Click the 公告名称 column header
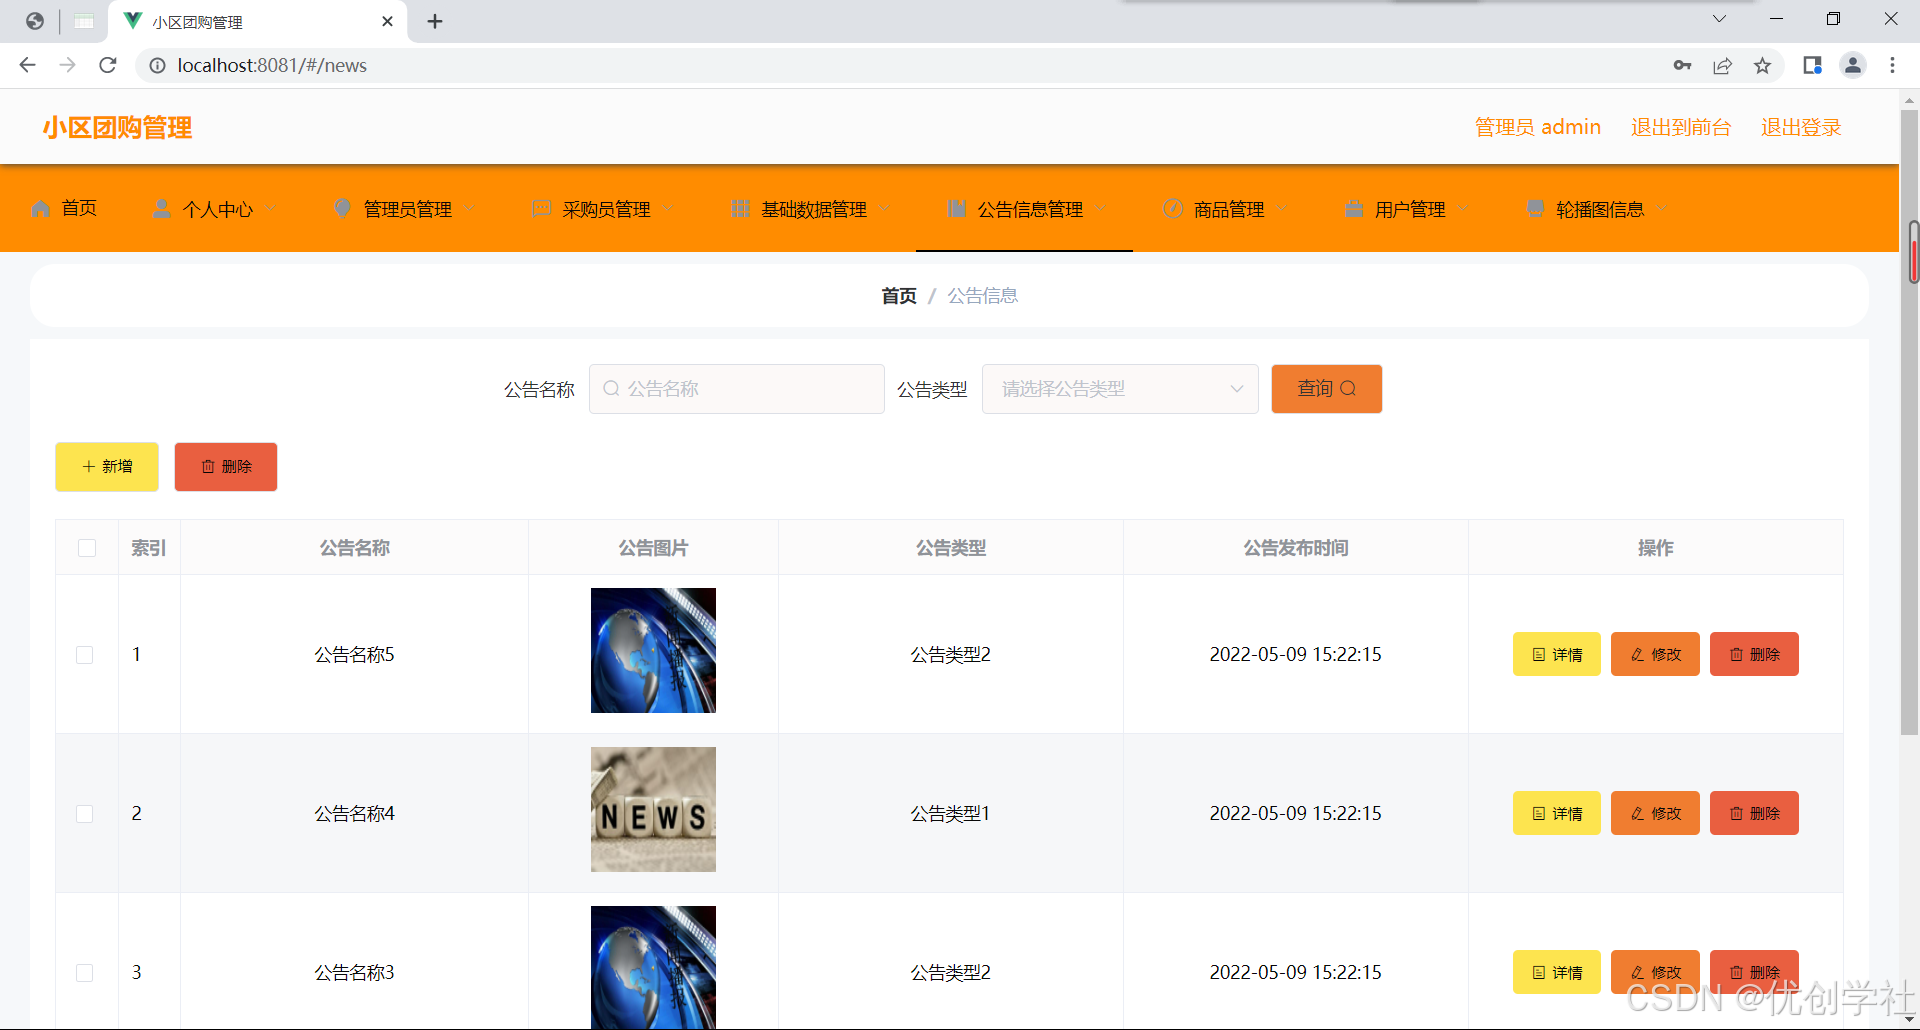The width and height of the screenshot is (1920, 1030). point(355,548)
